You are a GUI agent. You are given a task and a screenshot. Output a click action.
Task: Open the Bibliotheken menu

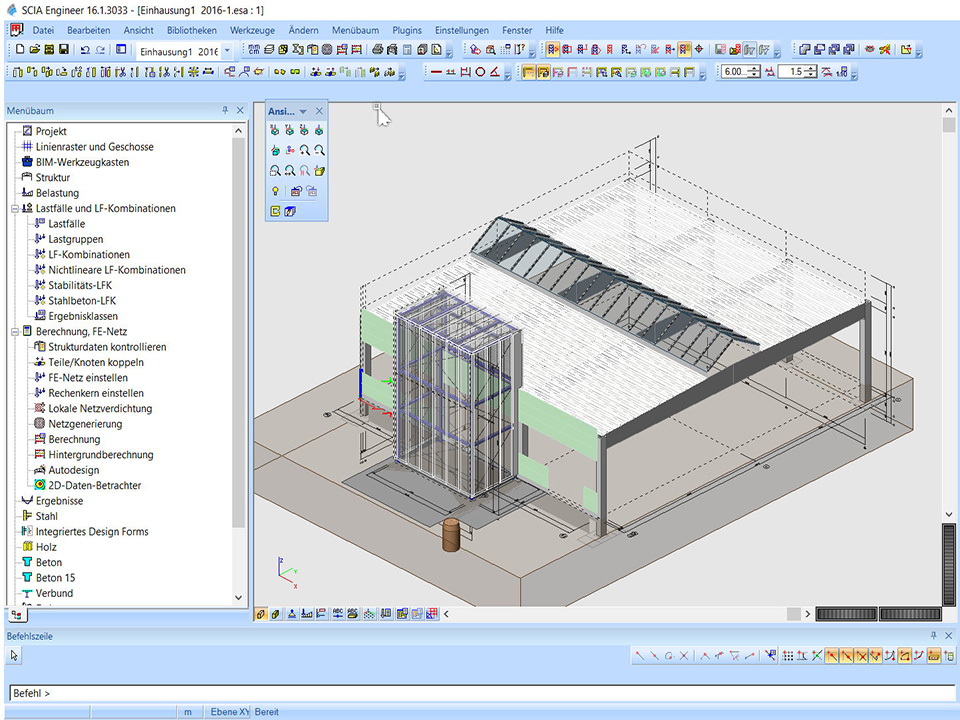[x=191, y=30]
